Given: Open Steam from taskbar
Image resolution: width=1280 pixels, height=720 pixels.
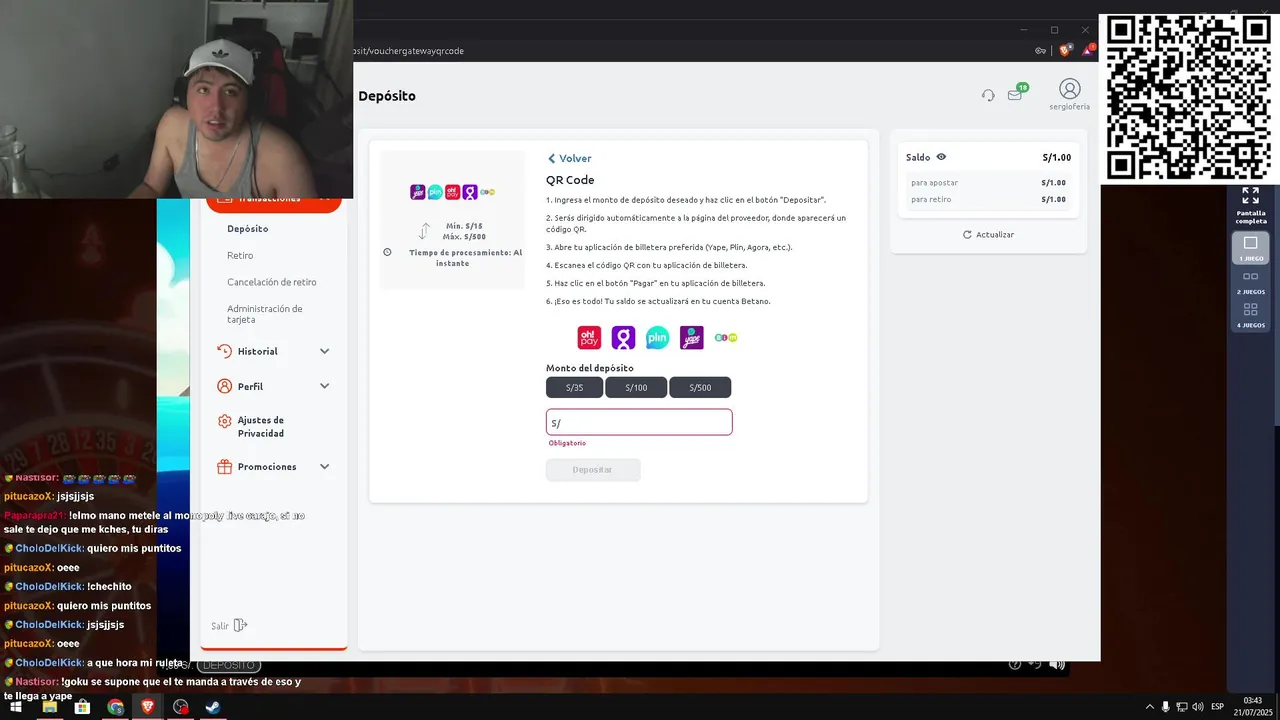Looking at the screenshot, I should [213, 707].
